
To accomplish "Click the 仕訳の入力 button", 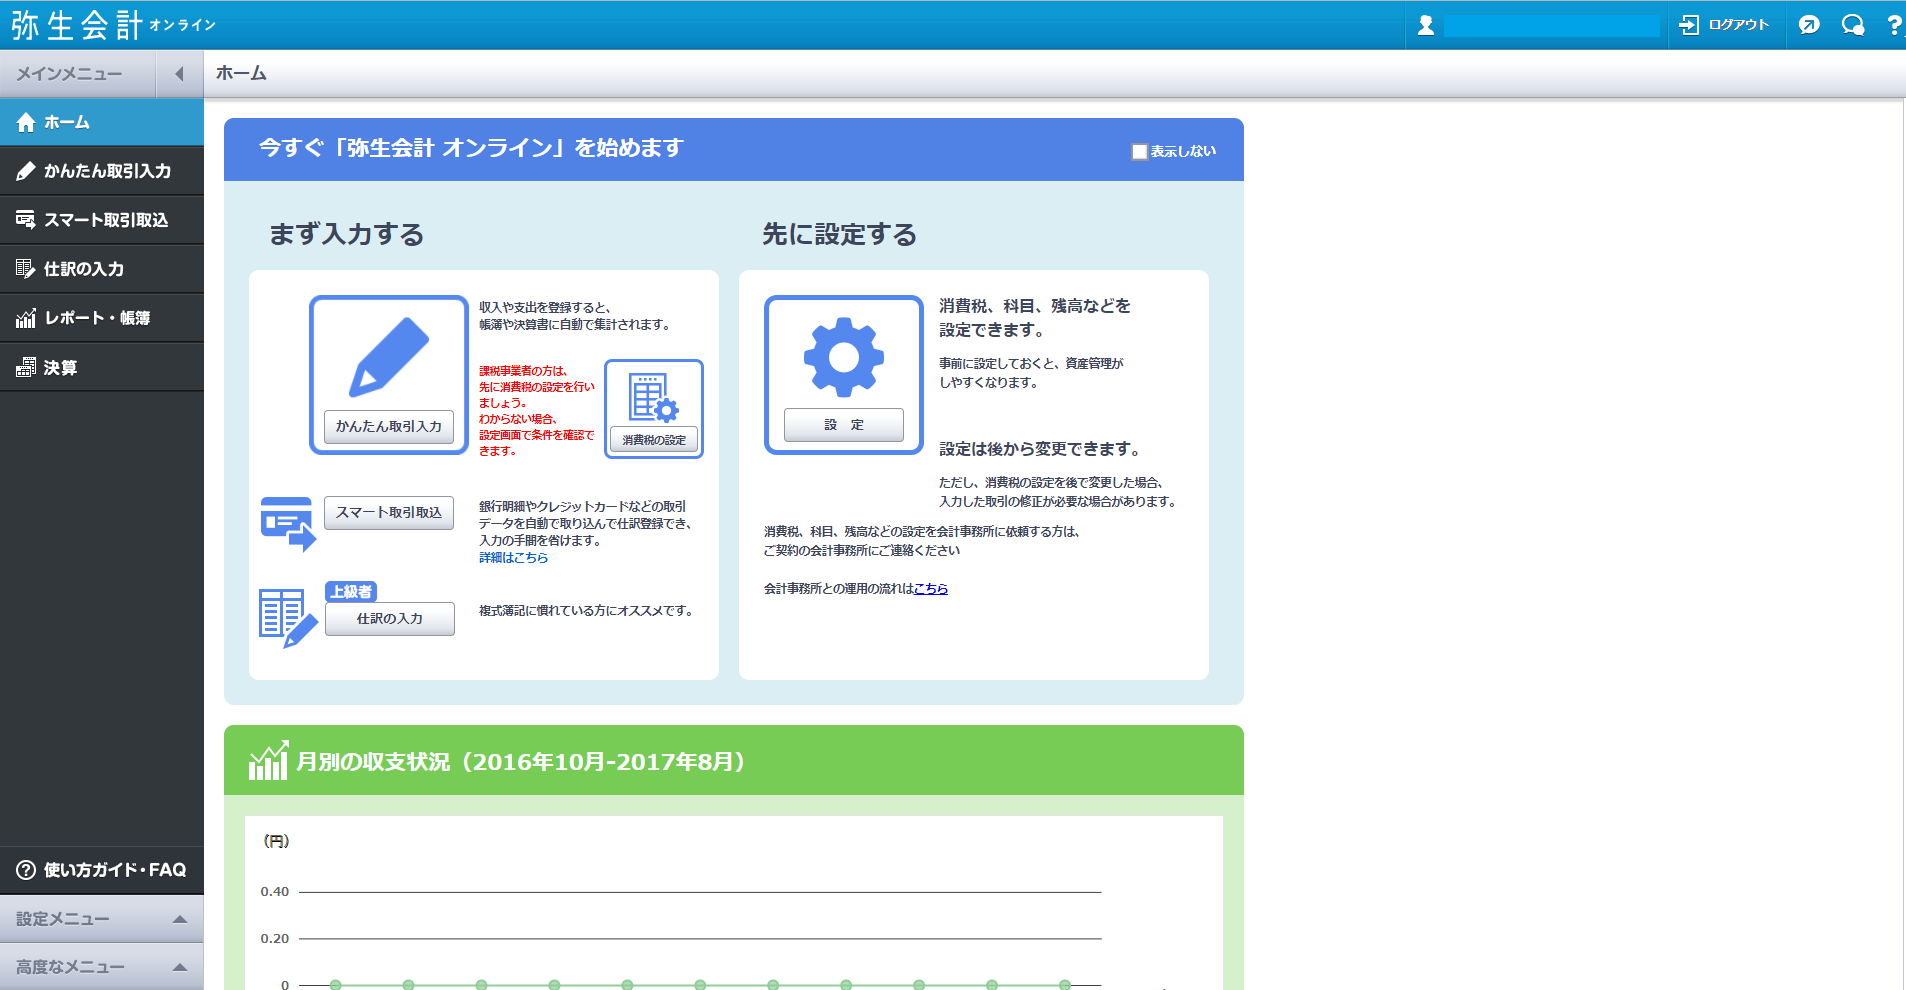I will (390, 619).
